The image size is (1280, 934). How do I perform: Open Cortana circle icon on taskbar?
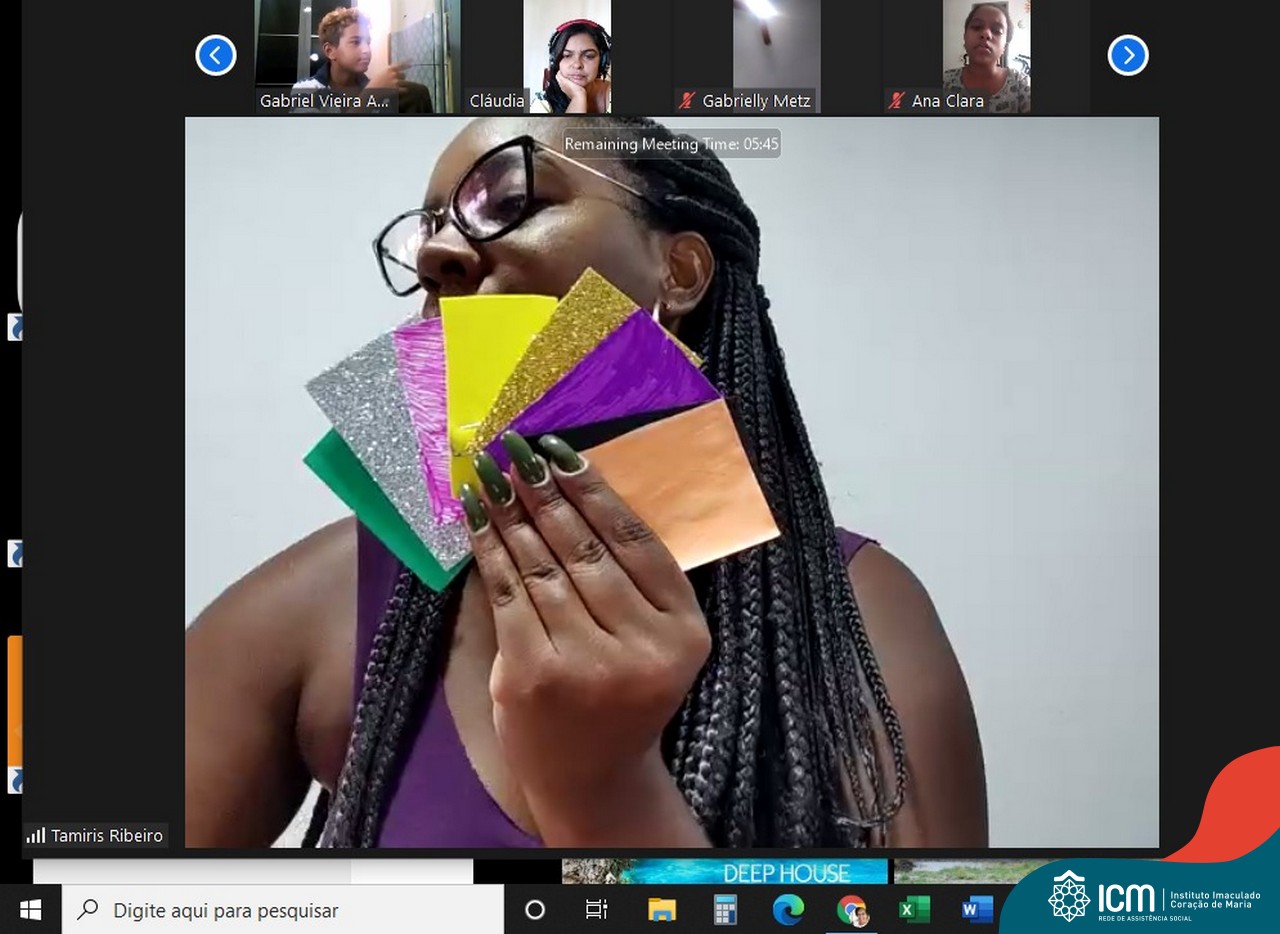535,910
